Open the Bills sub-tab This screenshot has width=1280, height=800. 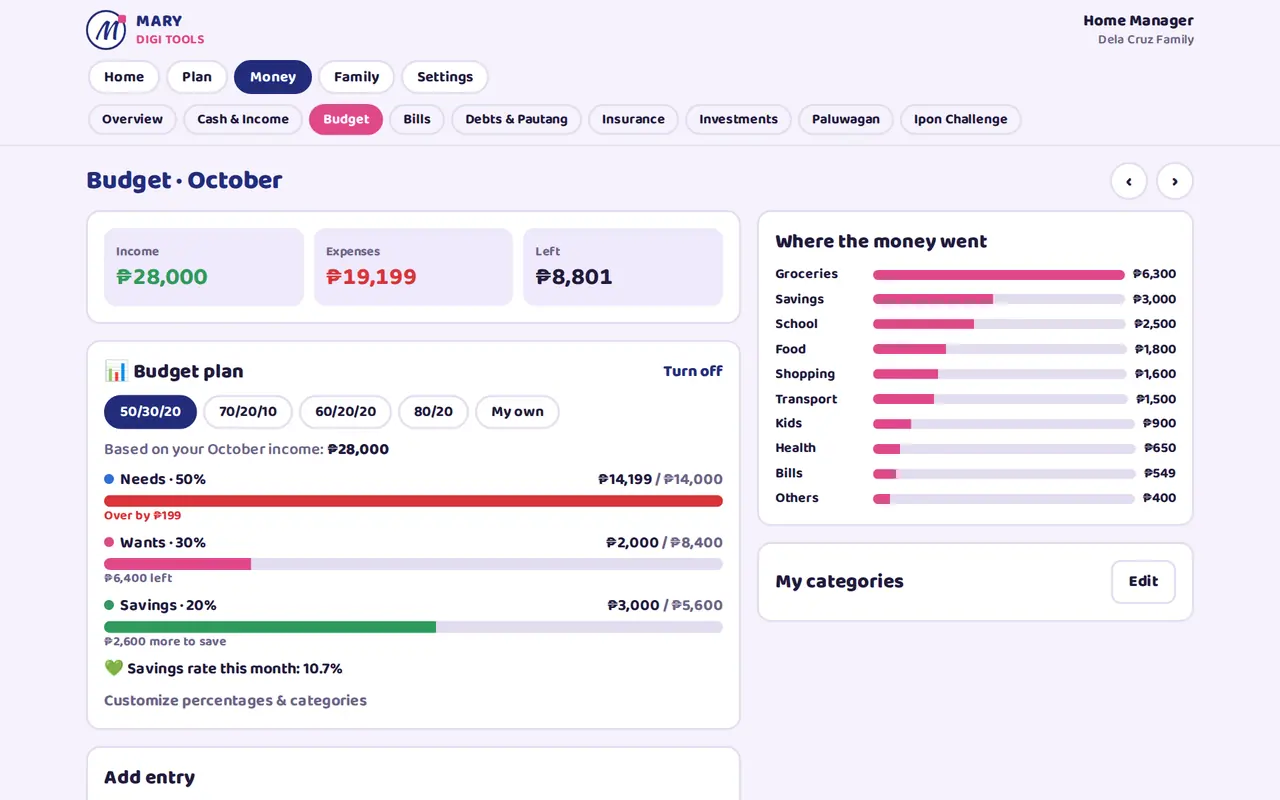tap(417, 119)
